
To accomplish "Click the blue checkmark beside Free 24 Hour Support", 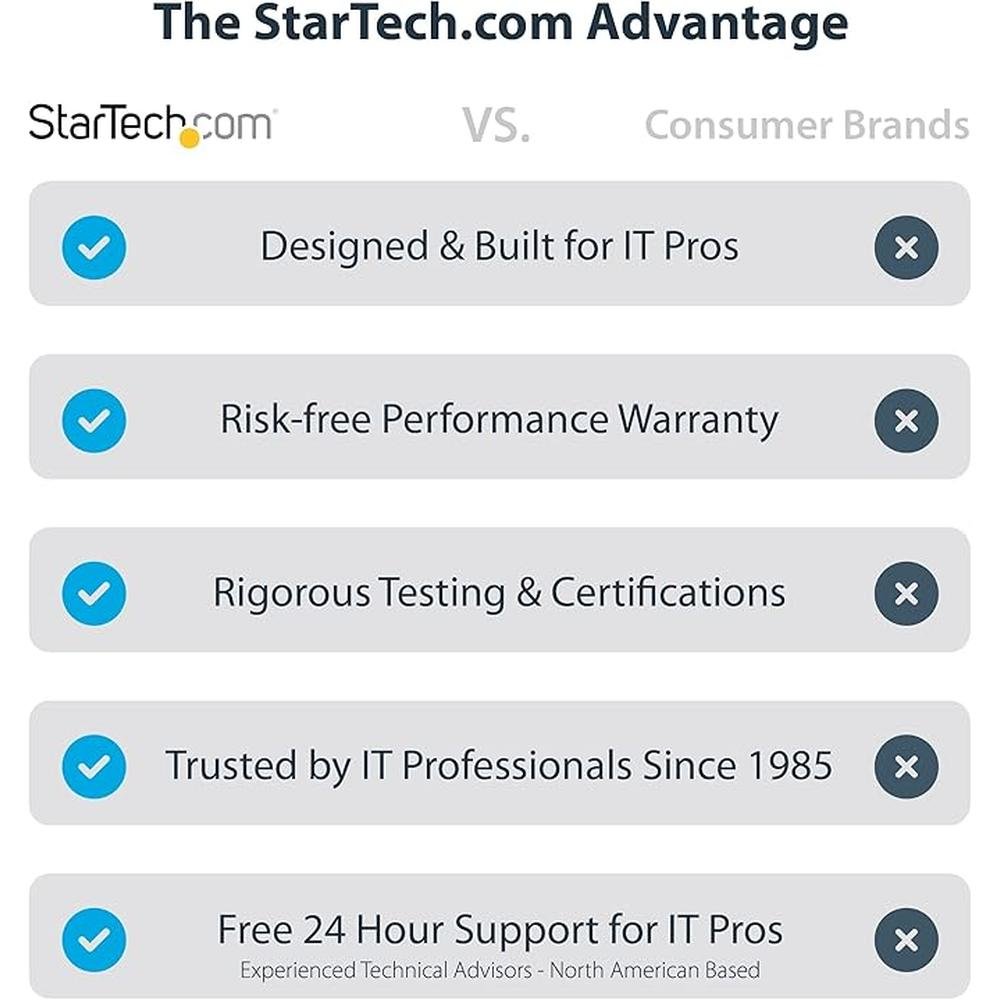I will click(x=94, y=939).
